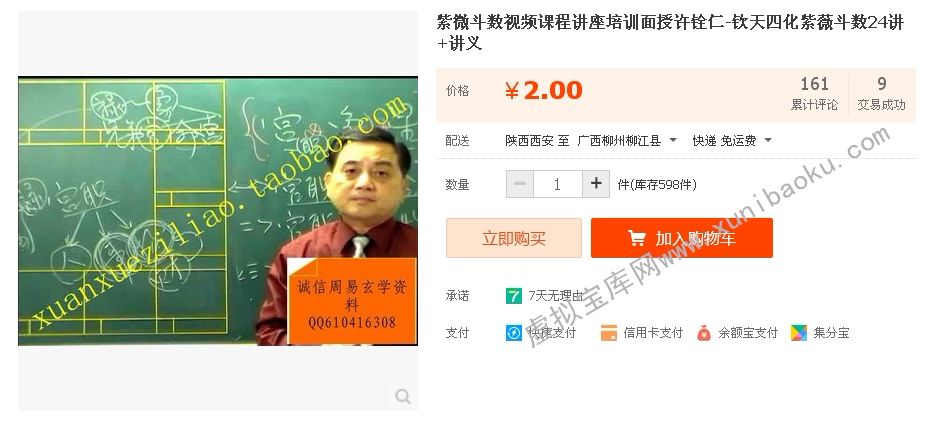This screenshot has width=926, height=421.
Task: Click the magnifier zoom icon on product image
Action: pyautogui.click(x=403, y=396)
